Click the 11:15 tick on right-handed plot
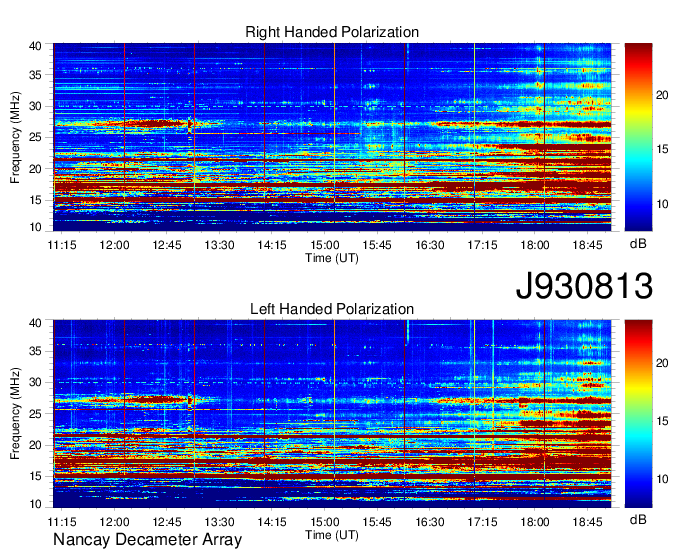The height and width of the screenshot is (552, 680). (62, 245)
